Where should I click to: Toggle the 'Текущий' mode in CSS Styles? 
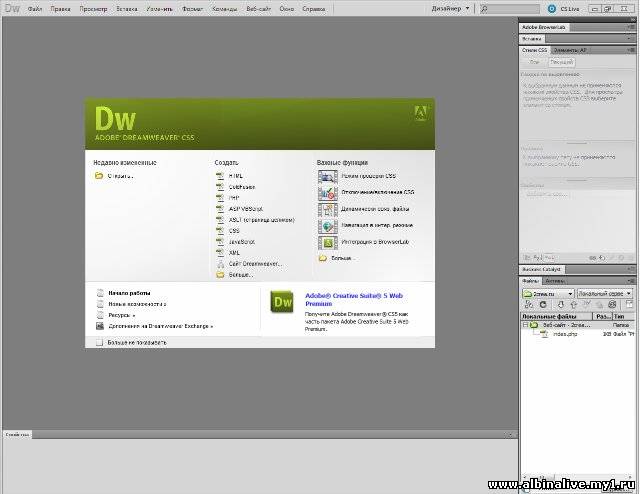[561, 62]
